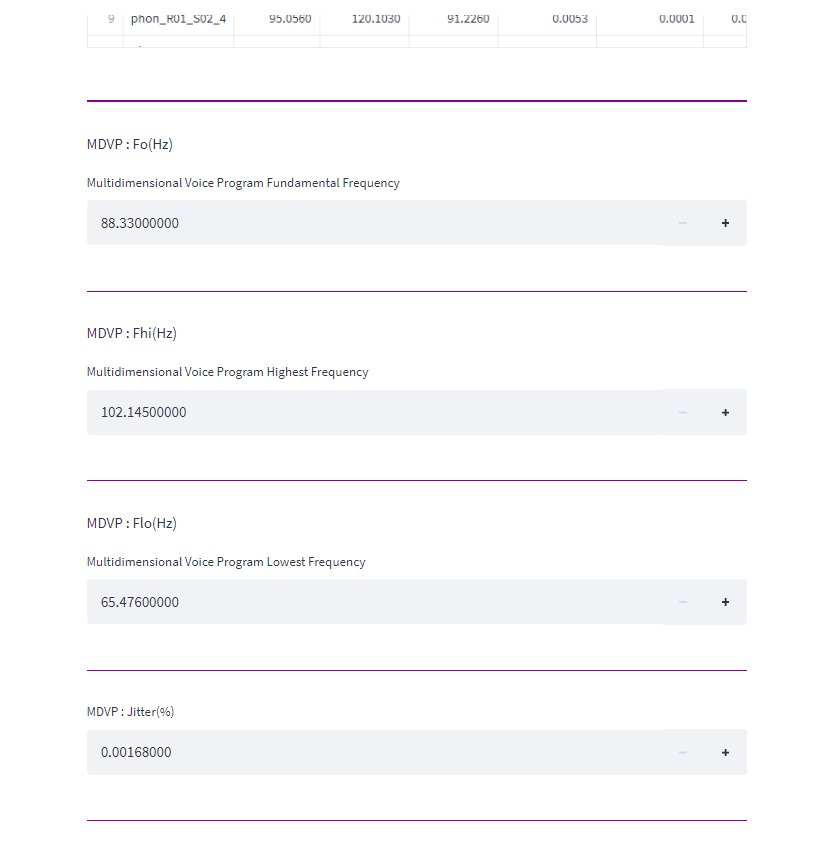Select the Fhi(Hz) input showing 102.14500000
This screenshot has height=846, width=825.
pos(300,412)
